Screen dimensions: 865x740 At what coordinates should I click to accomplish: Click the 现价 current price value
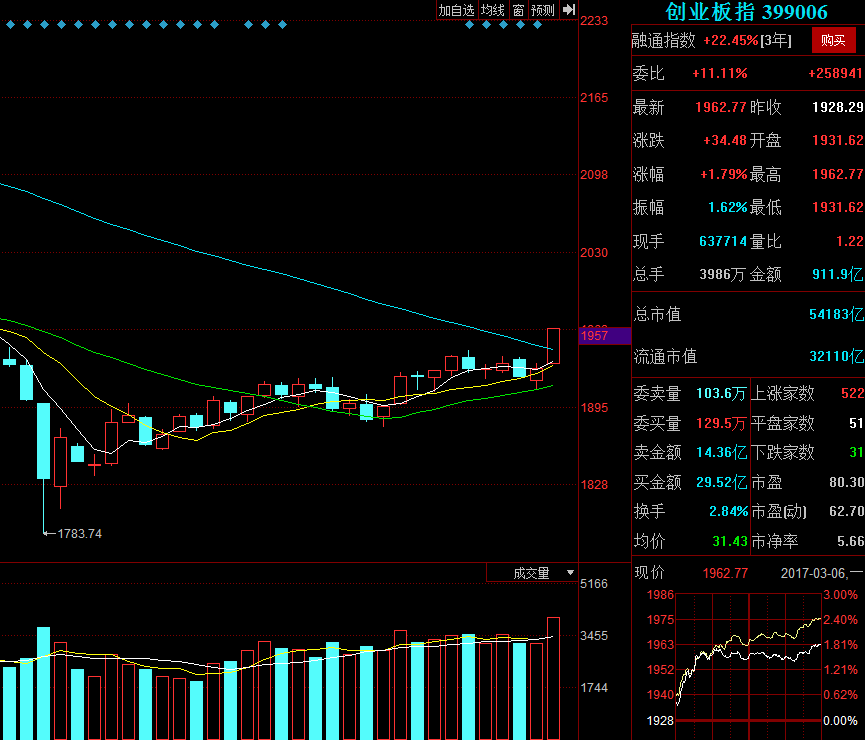(x=725, y=573)
